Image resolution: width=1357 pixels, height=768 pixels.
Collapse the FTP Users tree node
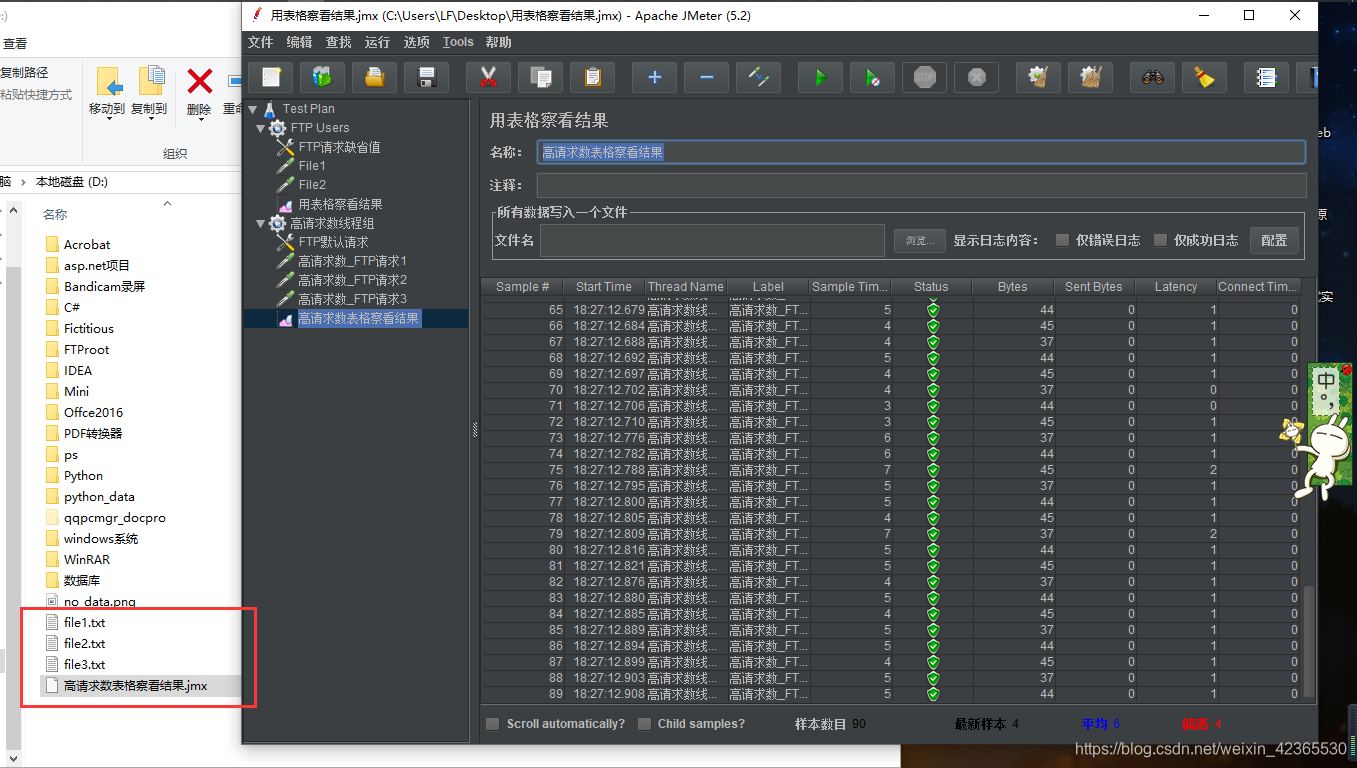click(x=261, y=128)
